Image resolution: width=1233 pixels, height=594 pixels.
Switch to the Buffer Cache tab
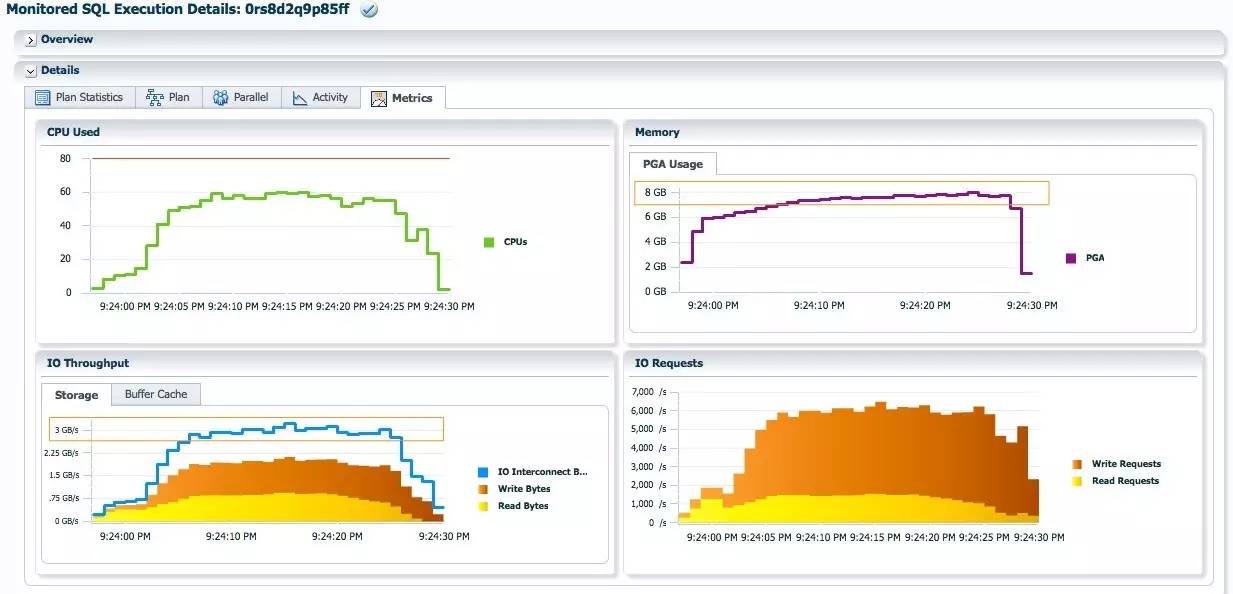[x=156, y=394]
